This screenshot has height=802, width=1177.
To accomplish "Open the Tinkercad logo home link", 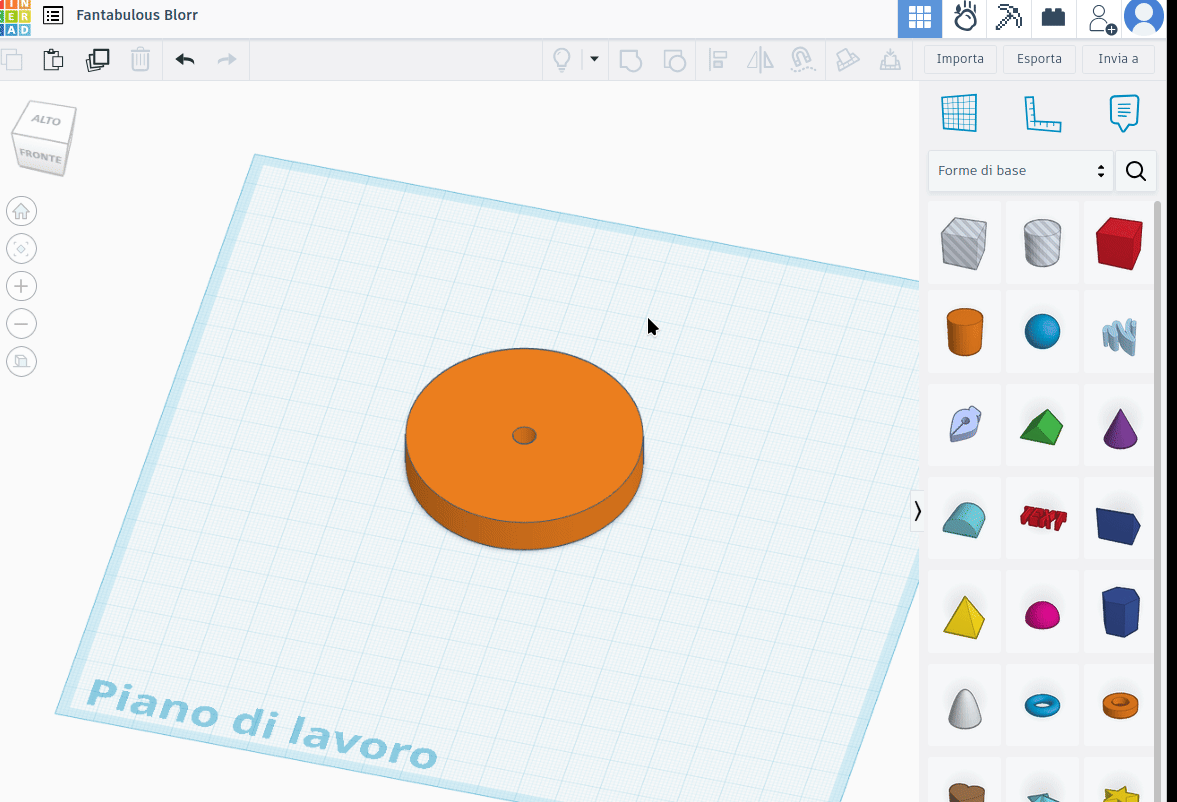I will point(15,17).
